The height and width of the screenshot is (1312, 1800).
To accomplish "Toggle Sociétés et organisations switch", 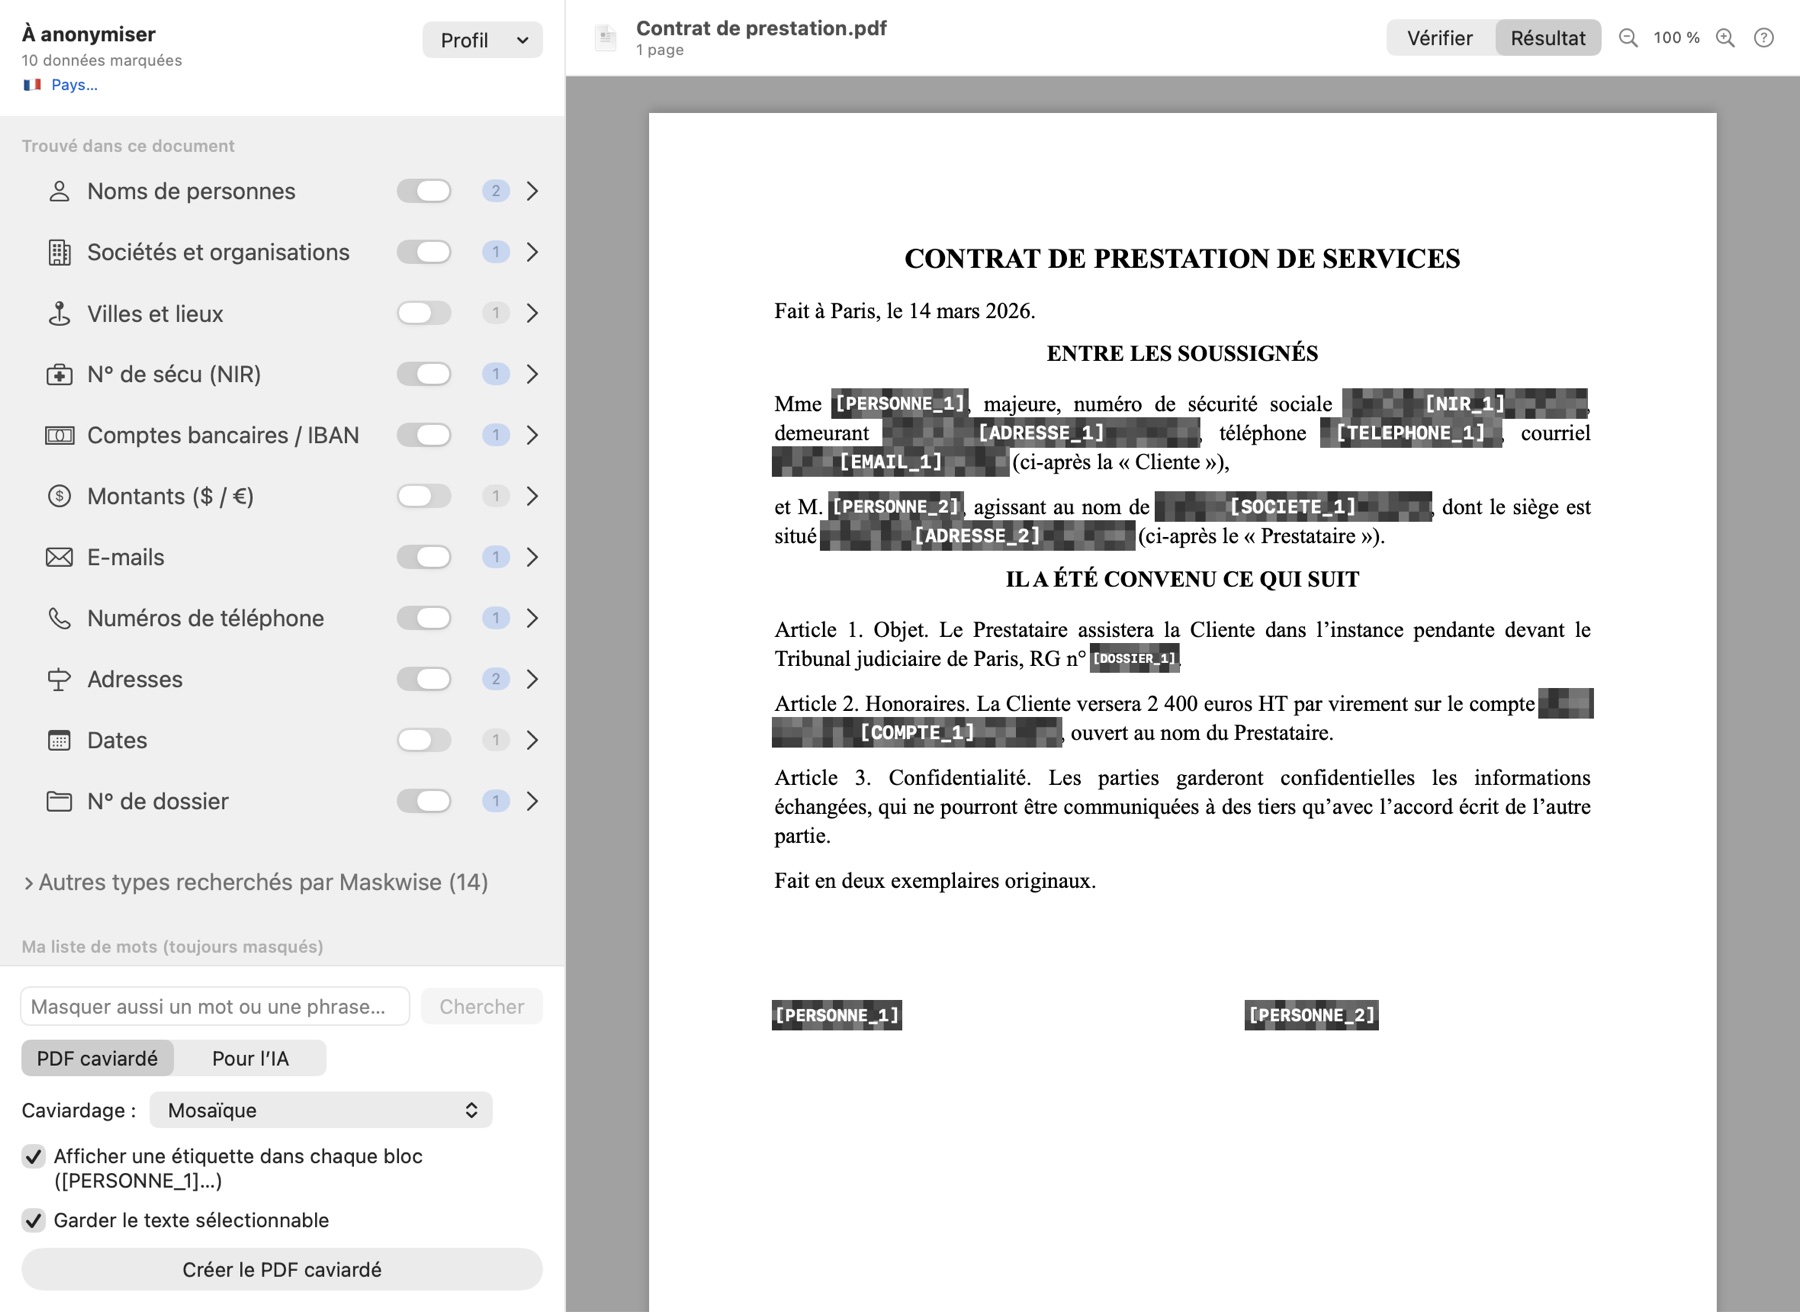I will click(x=424, y=252).
